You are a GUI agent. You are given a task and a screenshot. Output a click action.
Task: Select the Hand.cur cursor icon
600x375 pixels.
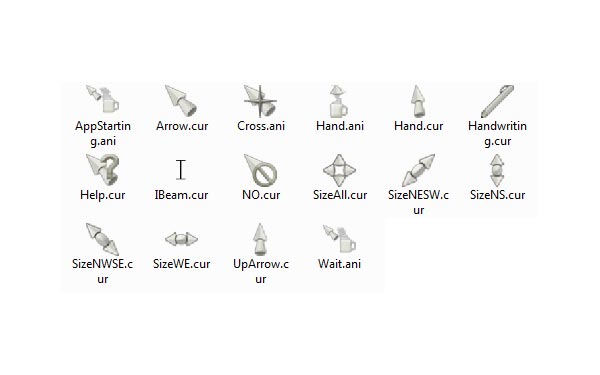click(418, 101)
